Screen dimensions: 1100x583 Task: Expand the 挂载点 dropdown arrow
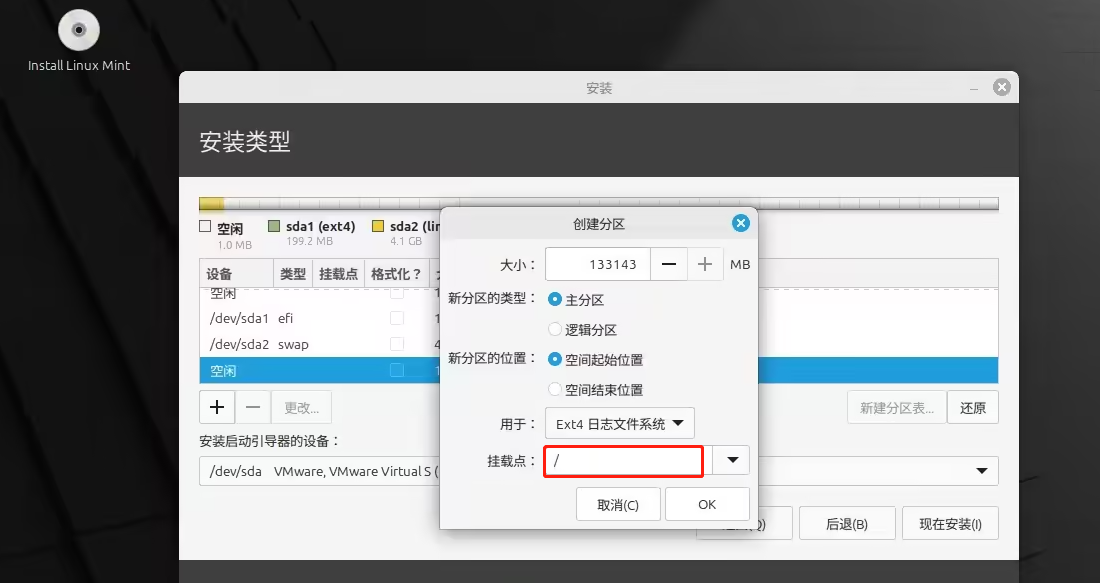point(732,460)
